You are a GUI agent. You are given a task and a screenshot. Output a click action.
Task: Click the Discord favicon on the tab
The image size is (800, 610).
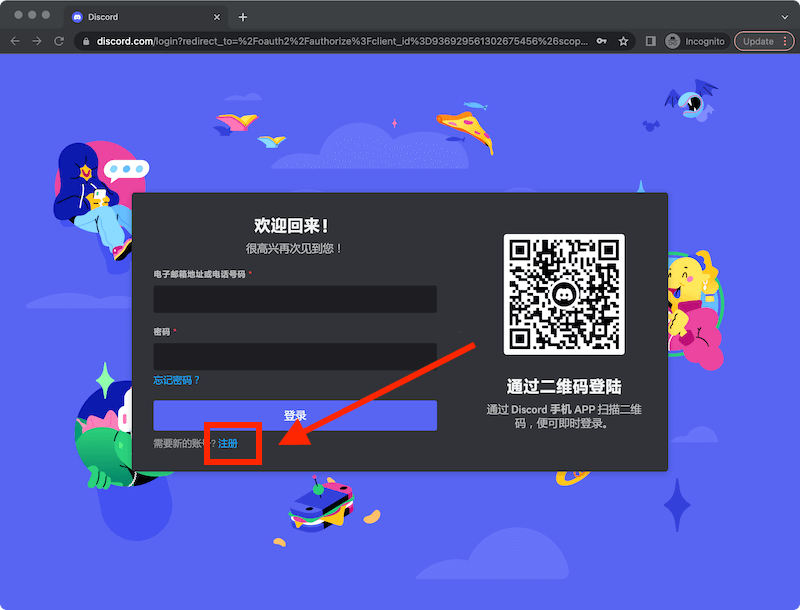tap(78, 16)
